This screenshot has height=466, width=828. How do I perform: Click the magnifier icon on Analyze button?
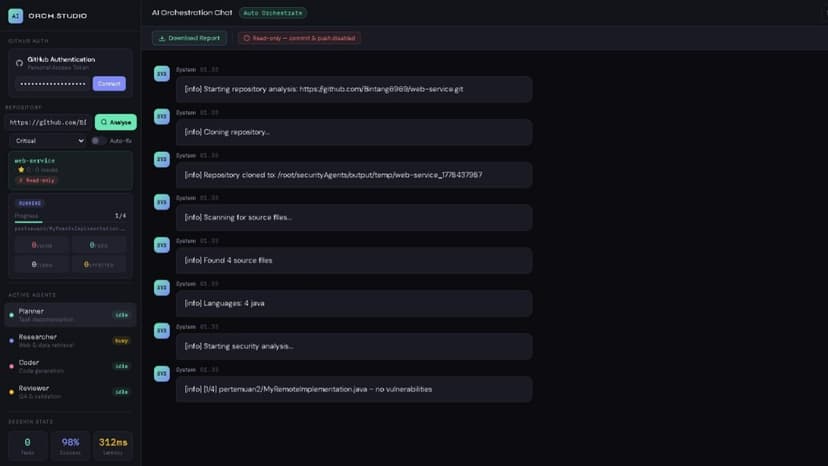[104, 122]
